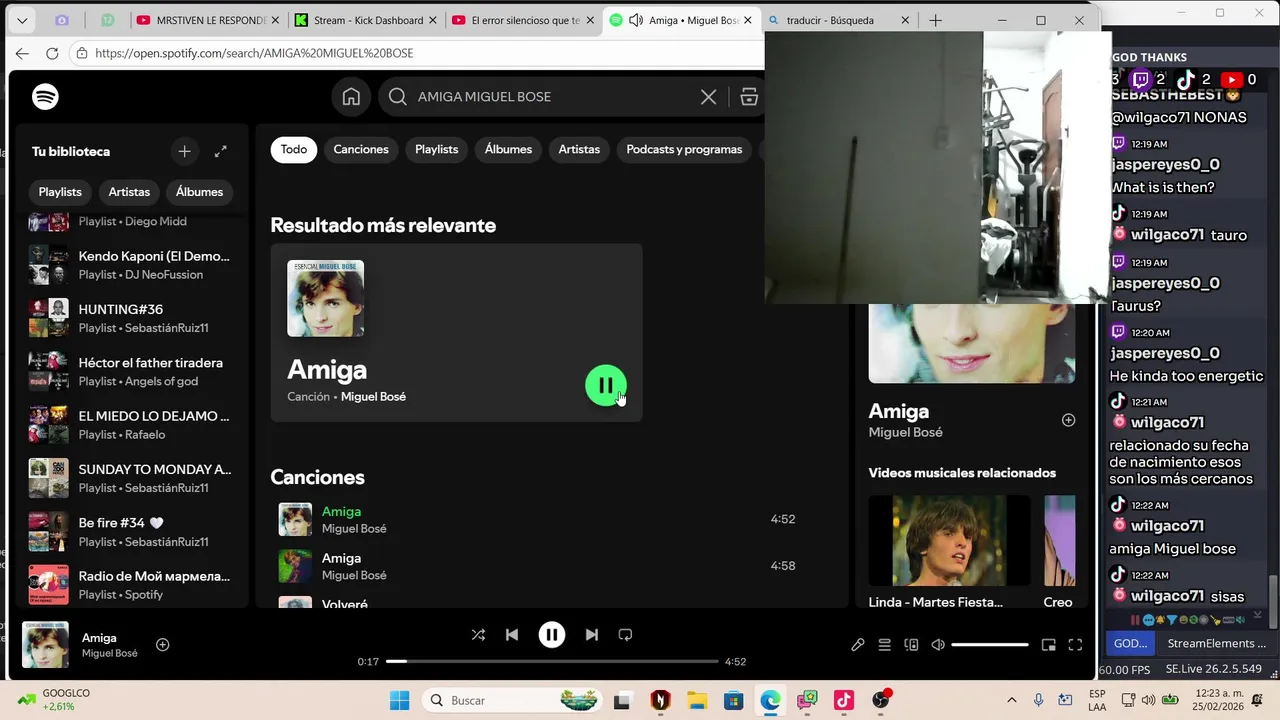Open File Explorer from the taskbar
Image resolution: width=1280 pixels, height=720 pixels.
pyautogui.click(x=696, y=700)
